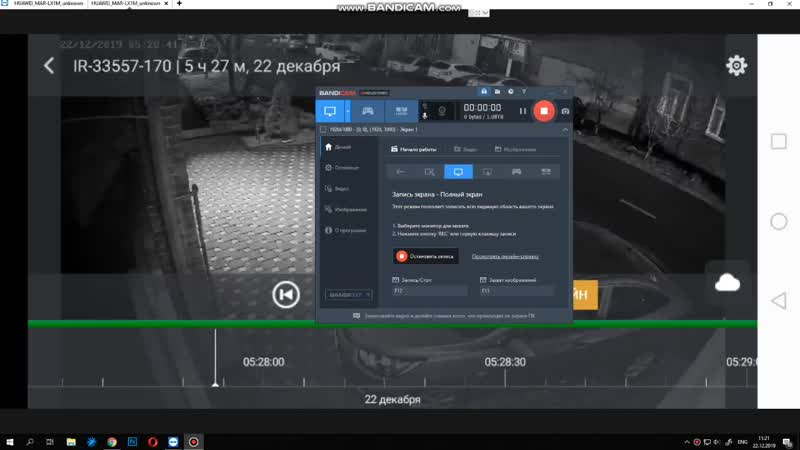The width and height of the screenshot is (800, 450).
Task: Open camera settings gear icon
Action: coord(736,66)
